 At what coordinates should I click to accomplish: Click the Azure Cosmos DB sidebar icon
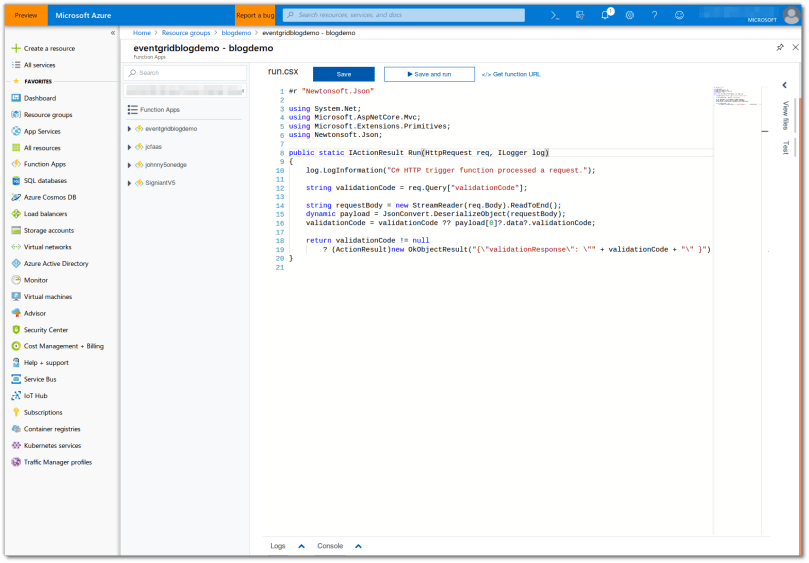click(16, 197)
